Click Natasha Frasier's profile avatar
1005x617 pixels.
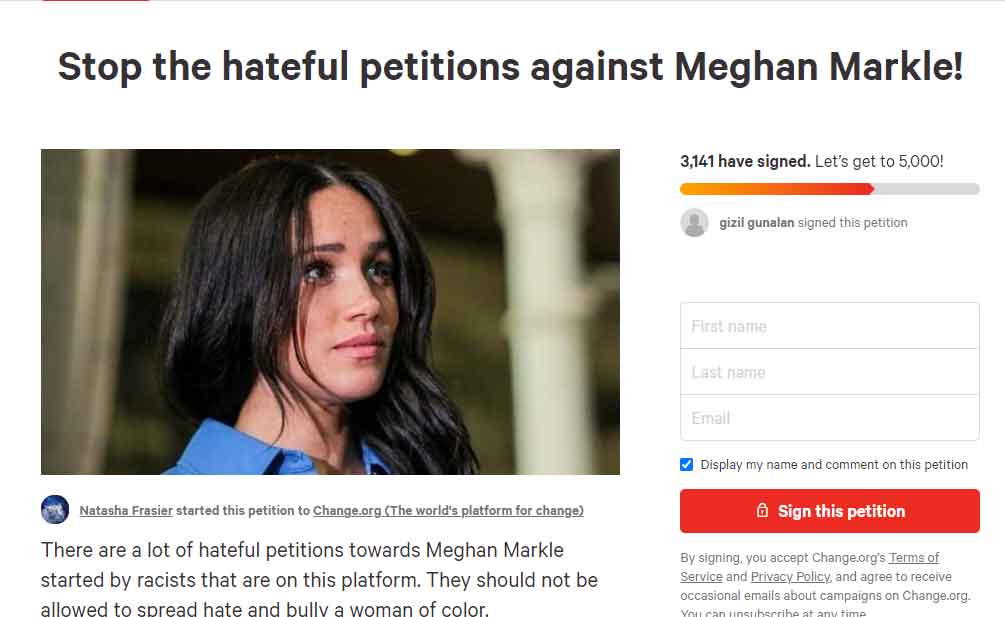pyautogui.click(x=55, y=509)
